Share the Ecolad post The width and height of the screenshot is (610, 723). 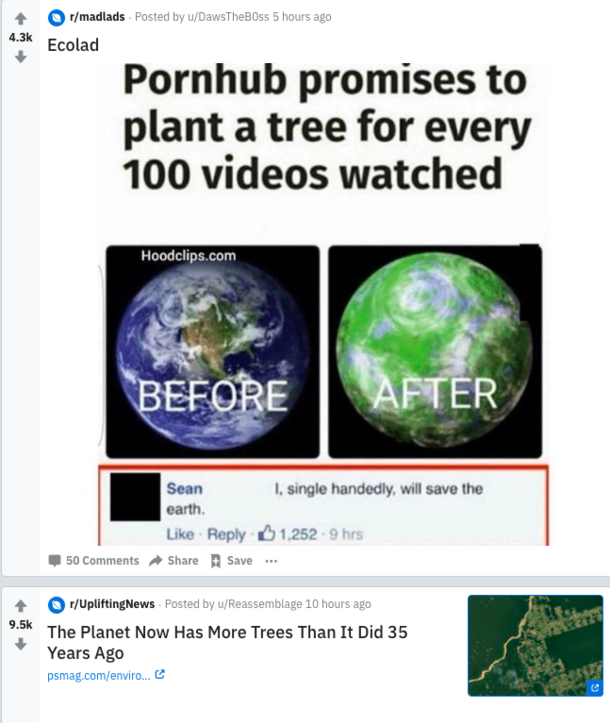click(174, 561)
